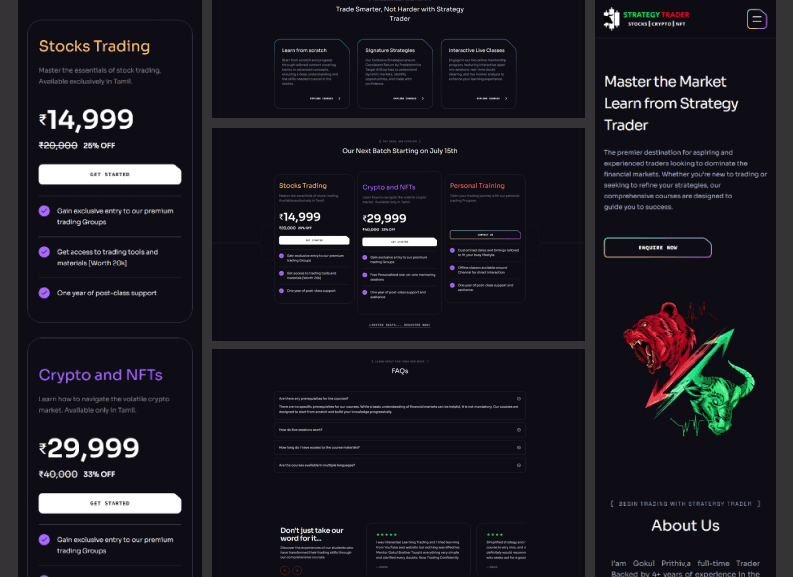Screen dimensions: 793x577
Task: Click the checkmark beside premium trading Groups under Stocks Trading
Action: click(x=45, y=211)
